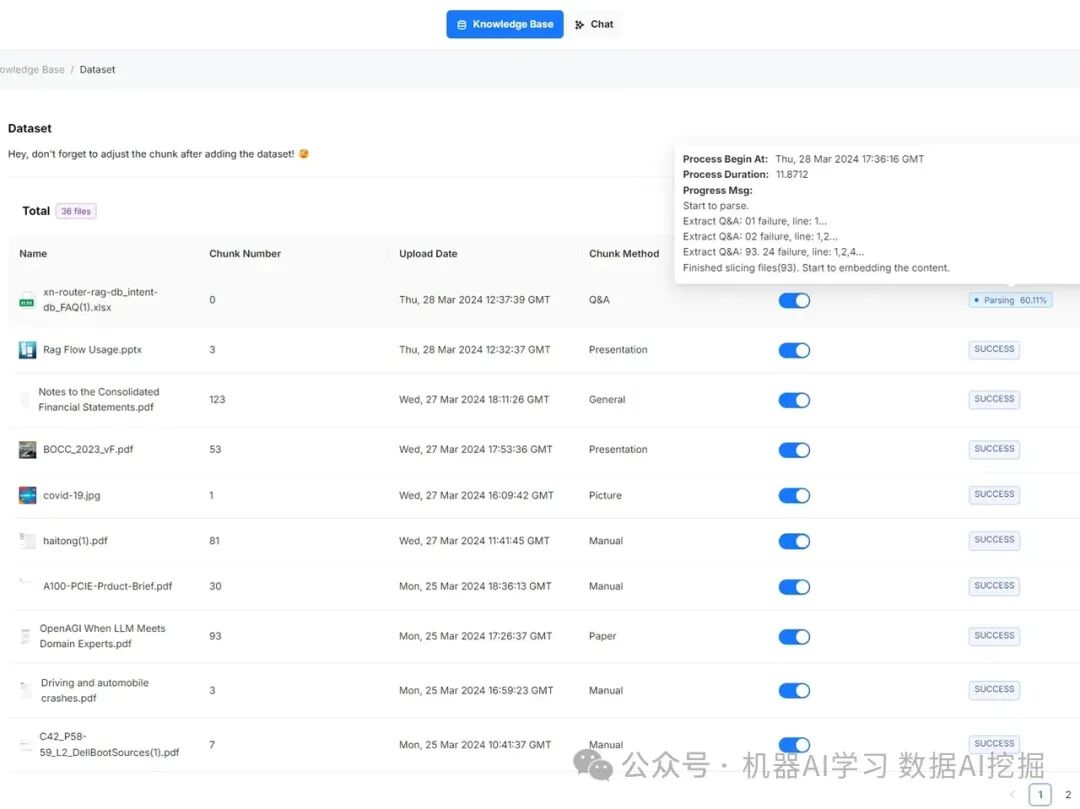Open the Knowledge Base tab
The width and height of the screenshot is (1080, 809).
tap(504, 24)
